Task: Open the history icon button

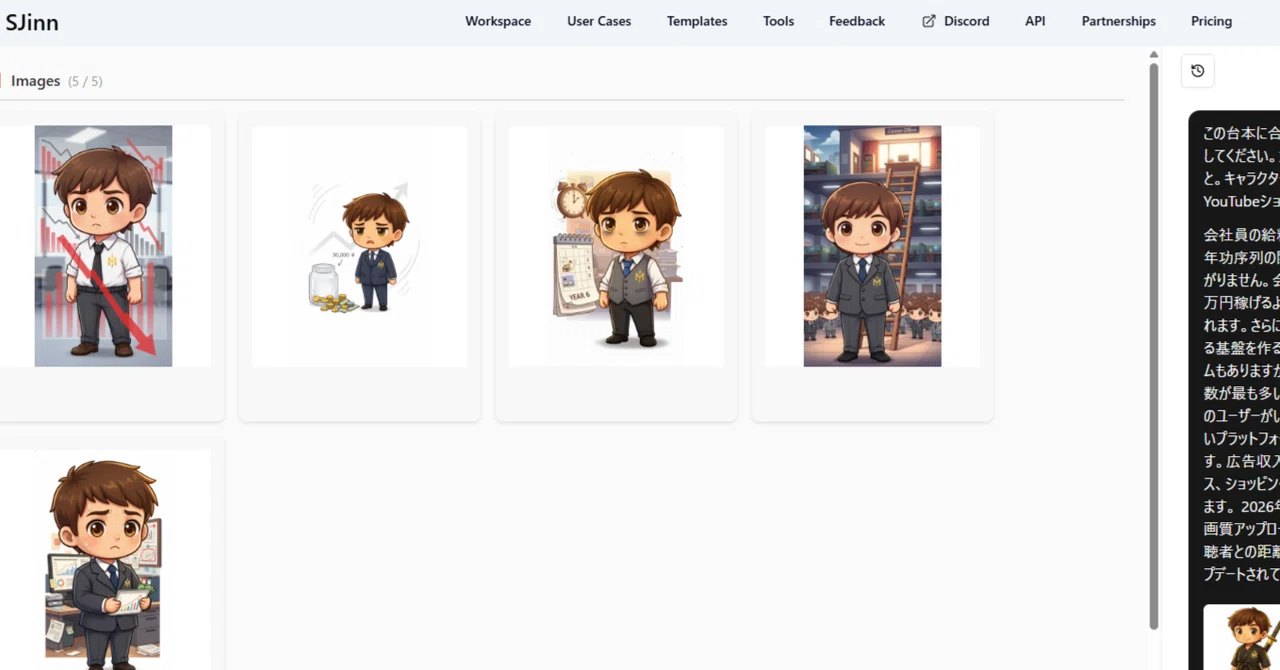Action: click(1197, 71)
